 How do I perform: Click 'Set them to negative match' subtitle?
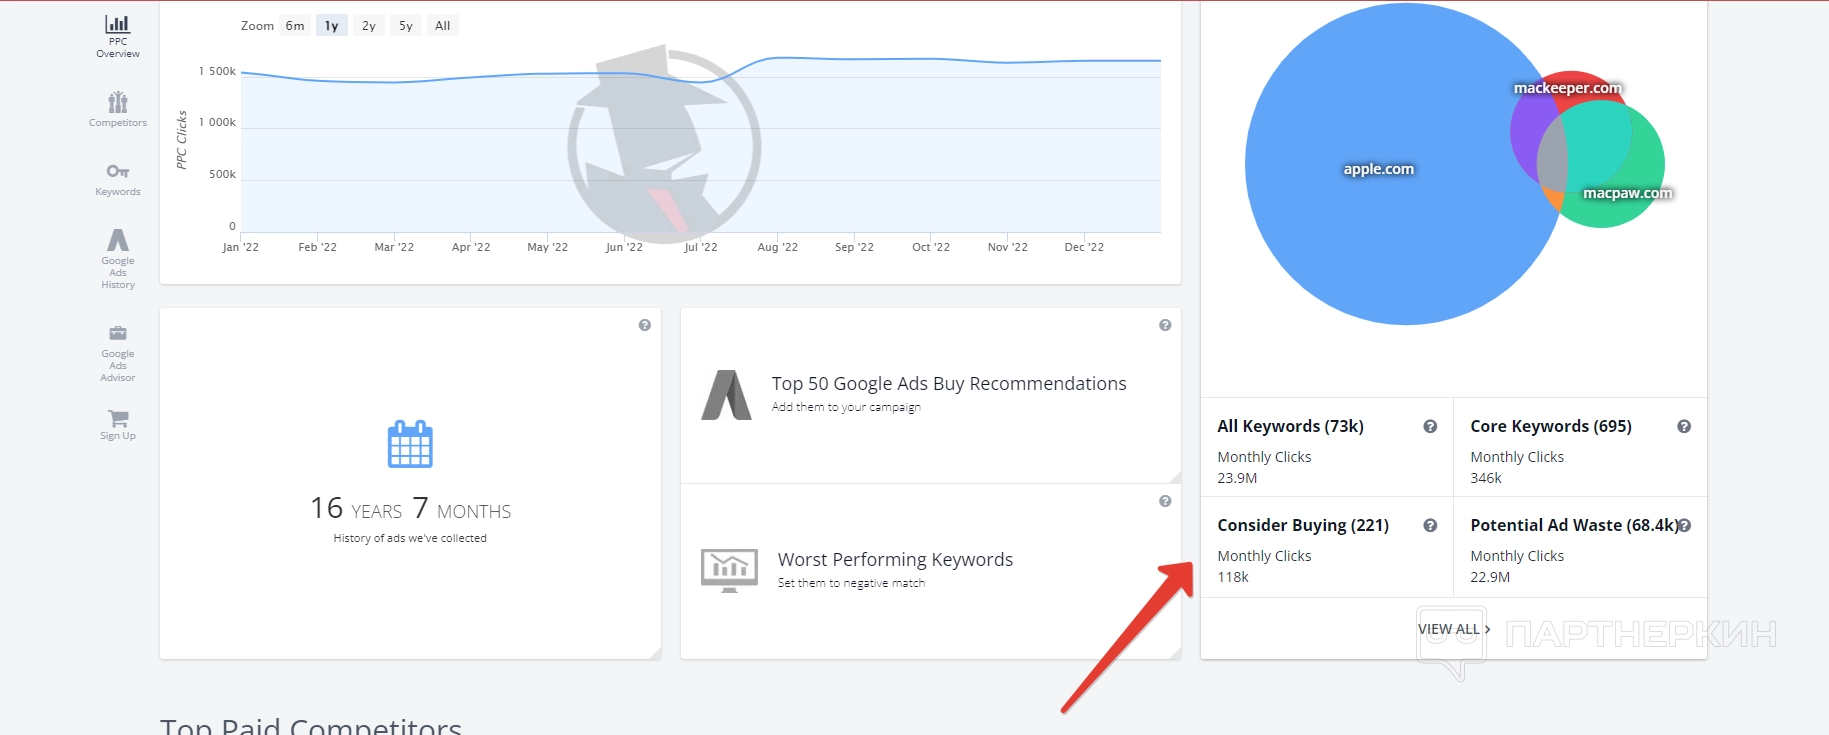click(x=851, y=583)
